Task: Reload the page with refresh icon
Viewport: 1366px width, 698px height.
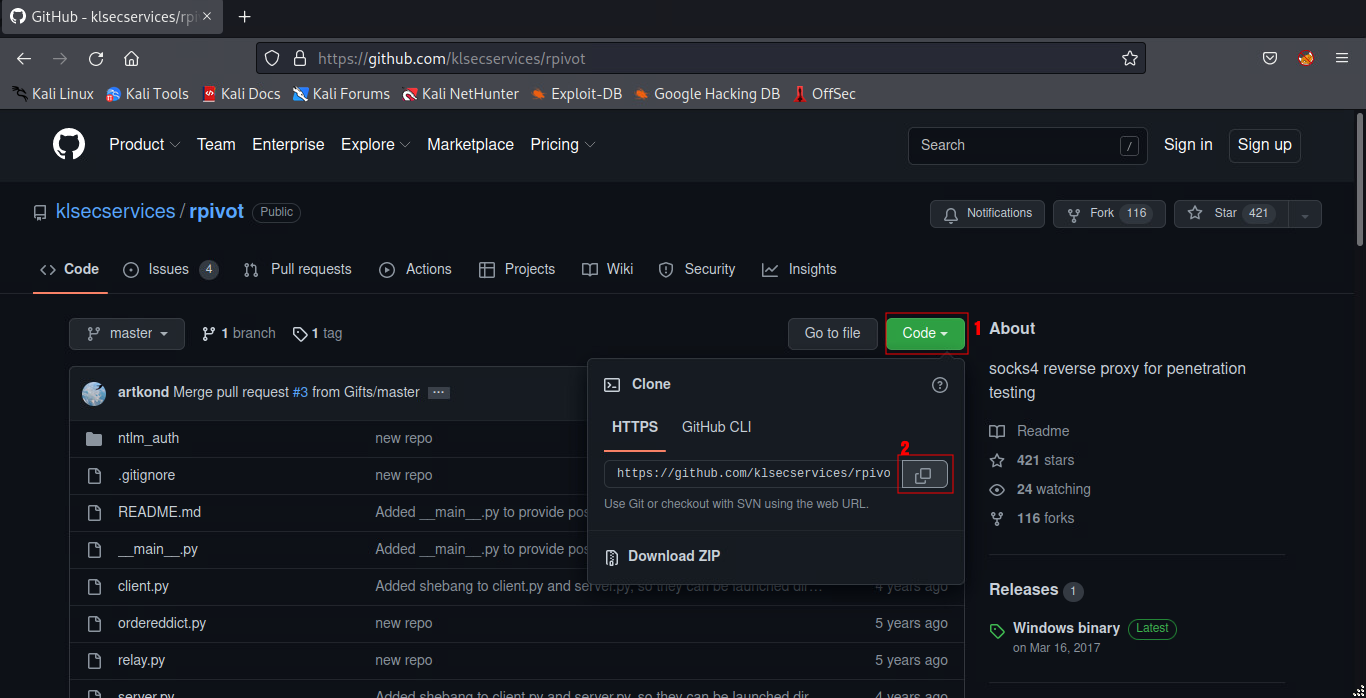Action: [96, 58]
